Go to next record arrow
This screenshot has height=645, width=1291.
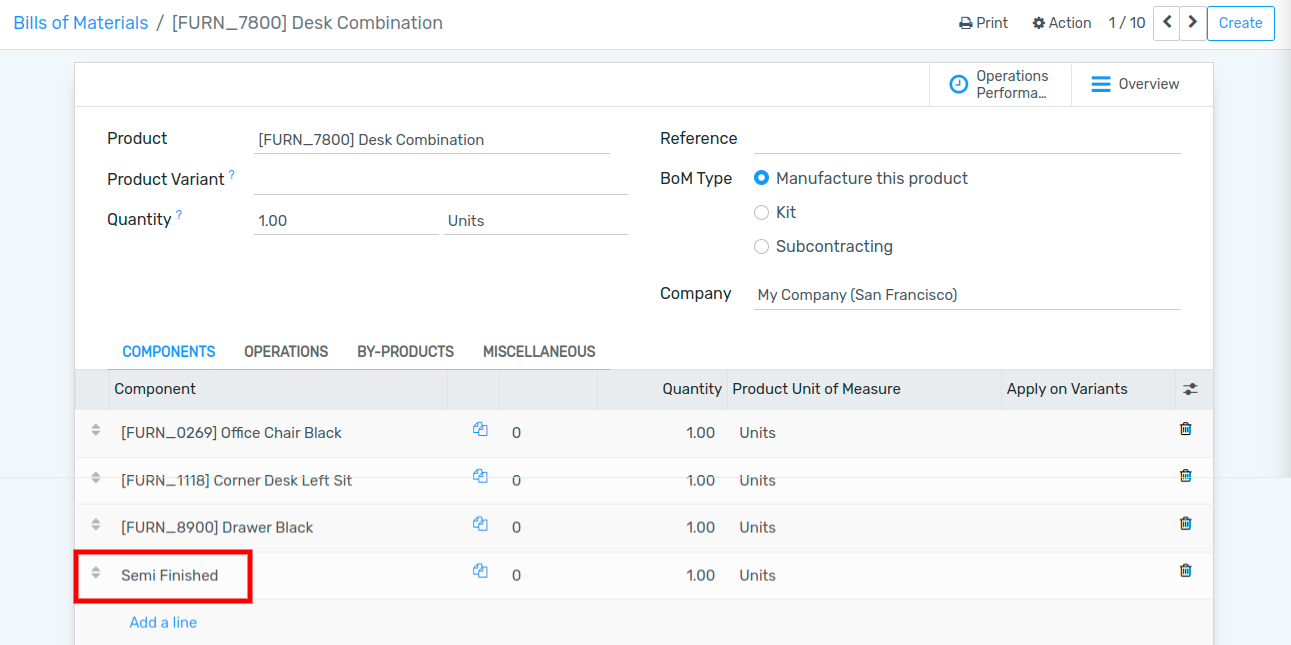pos(1192,23)
